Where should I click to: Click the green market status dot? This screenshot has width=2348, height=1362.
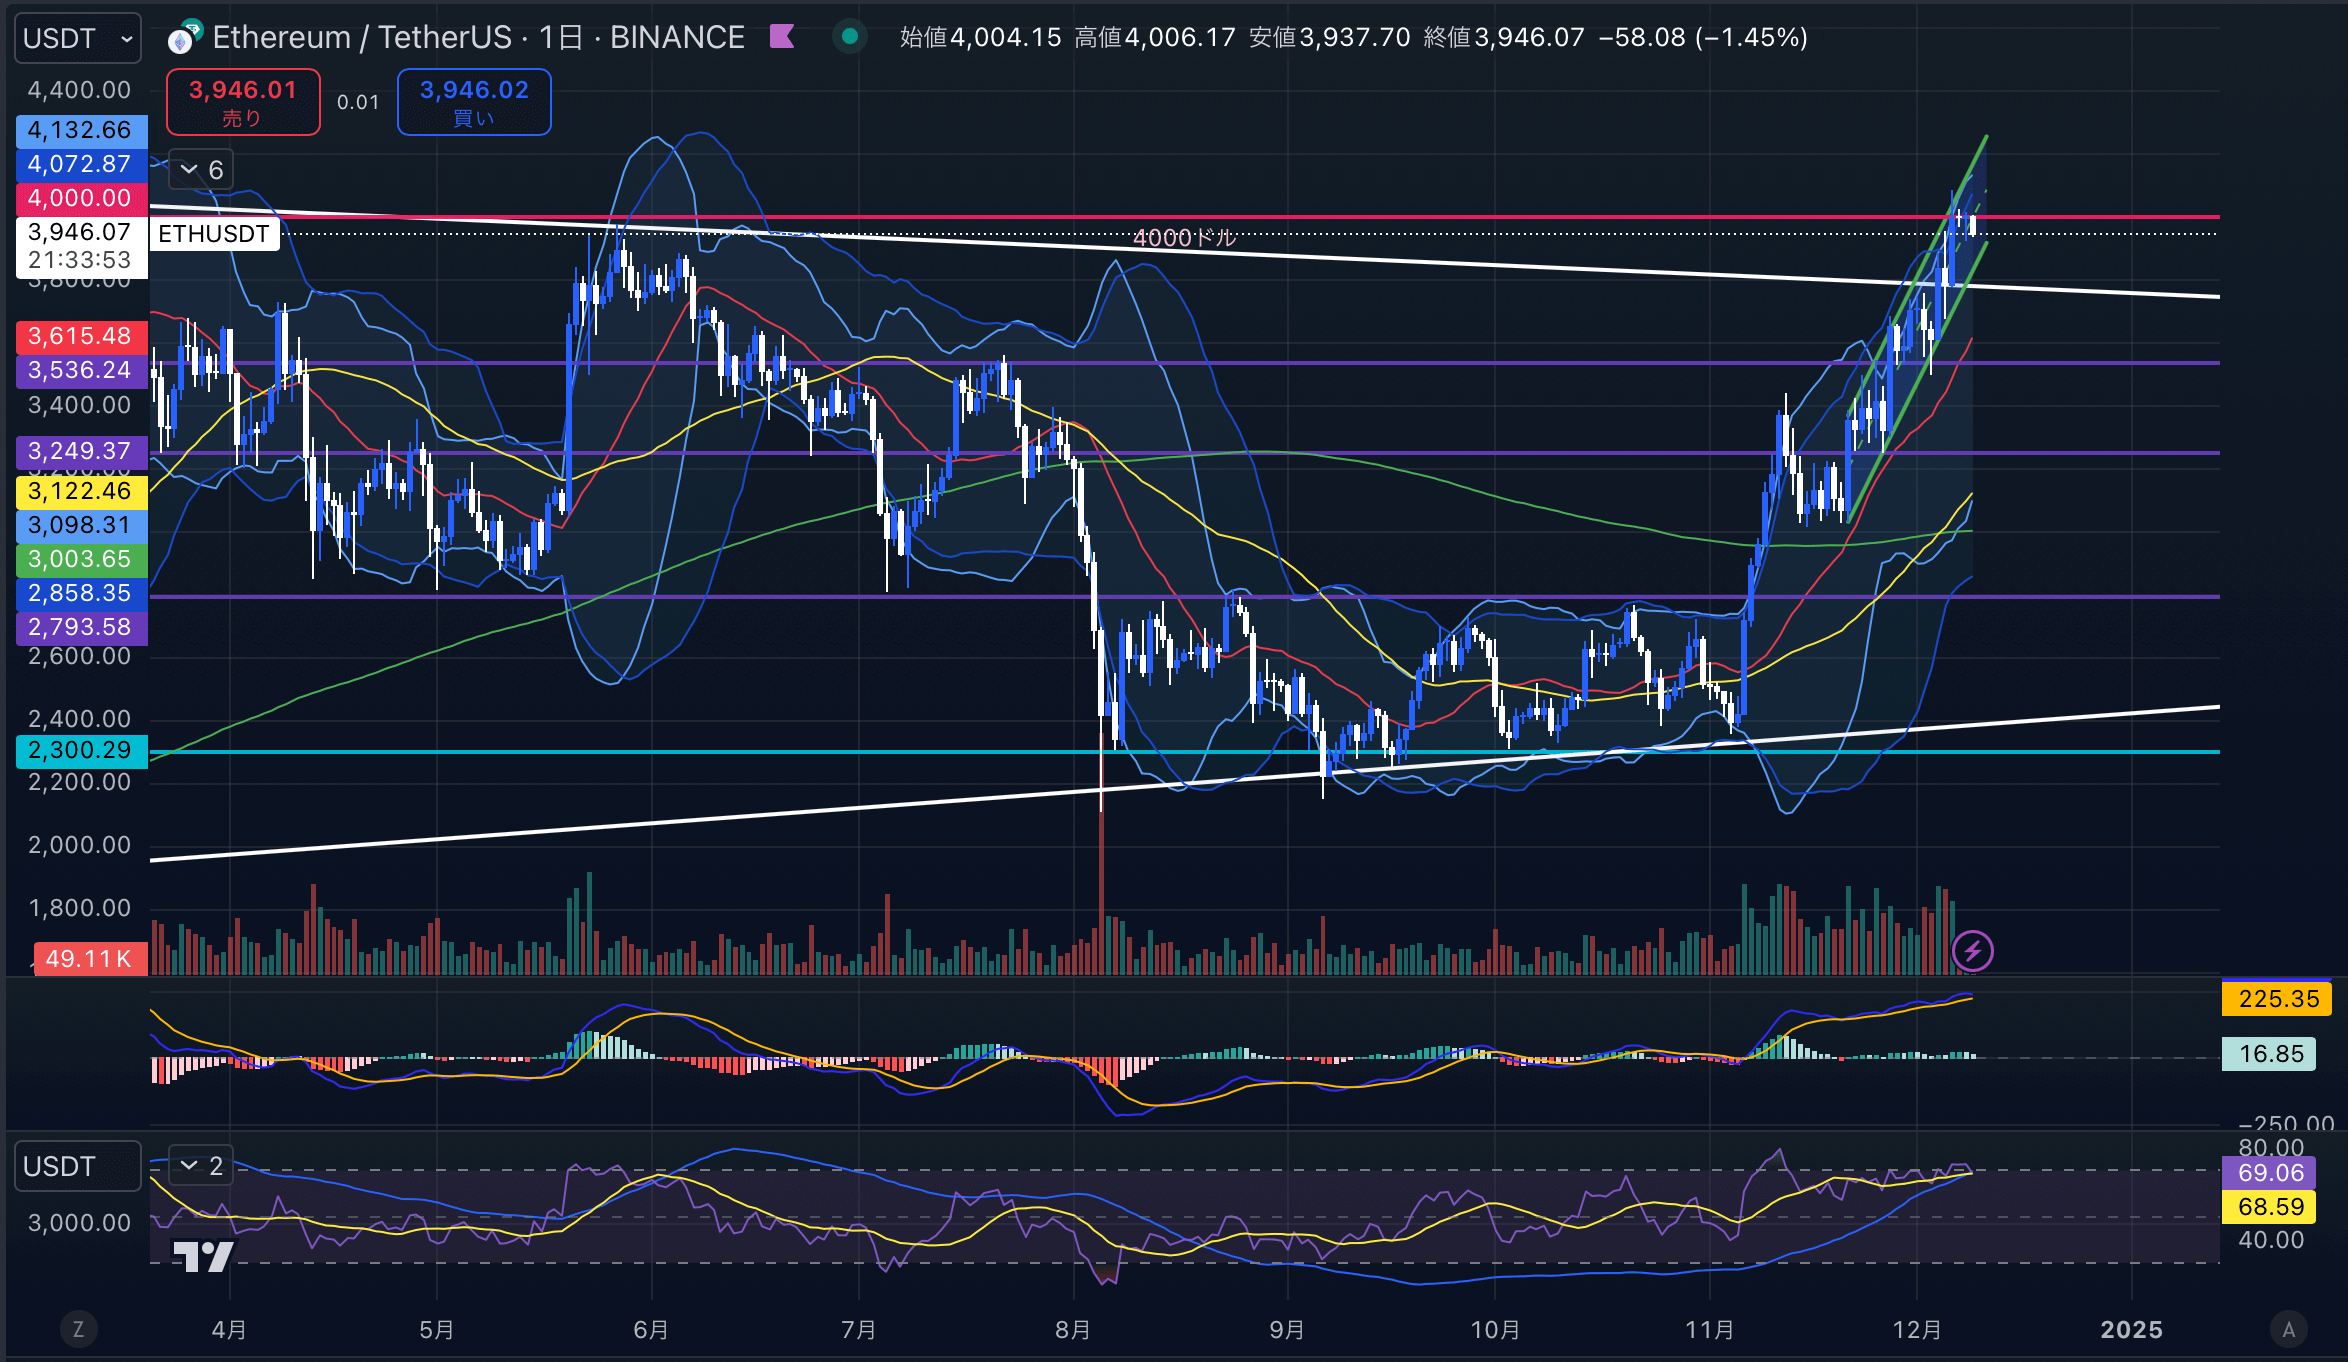coord(850,37)
